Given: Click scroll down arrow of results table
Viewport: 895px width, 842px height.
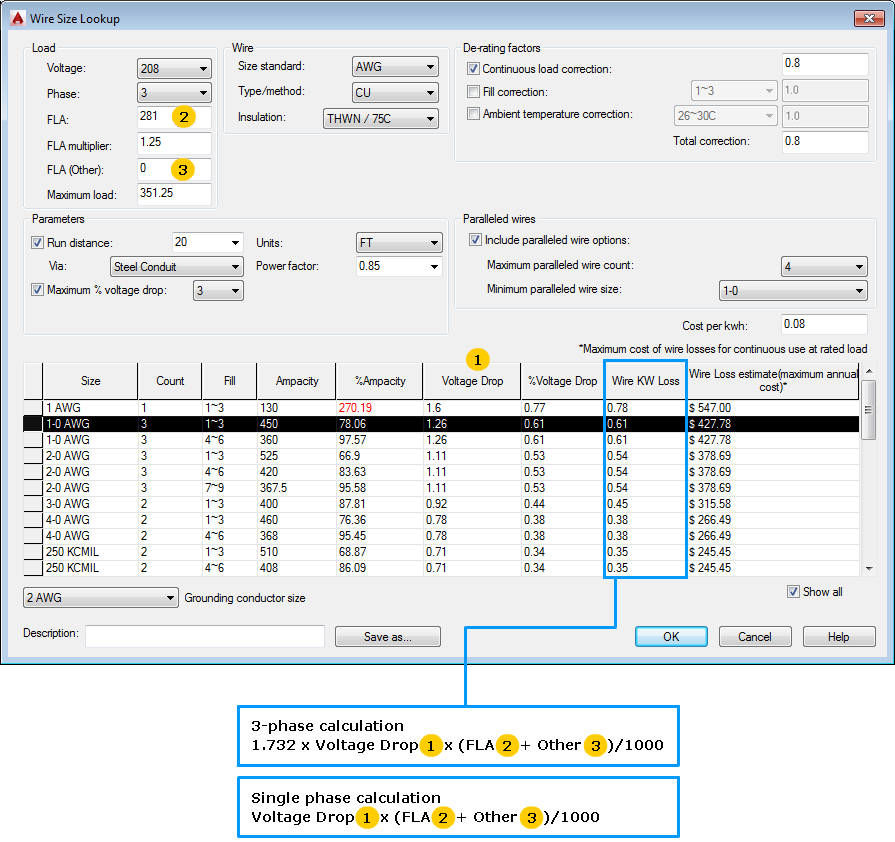Looking at the screenshot, I should [x=869, y=568].
